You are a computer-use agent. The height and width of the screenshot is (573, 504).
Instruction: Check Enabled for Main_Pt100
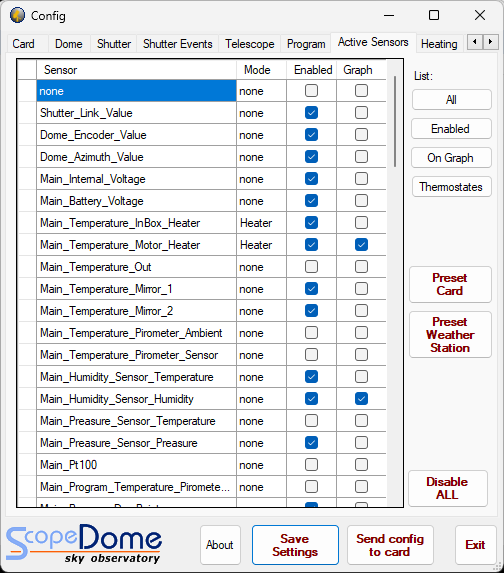311,464
